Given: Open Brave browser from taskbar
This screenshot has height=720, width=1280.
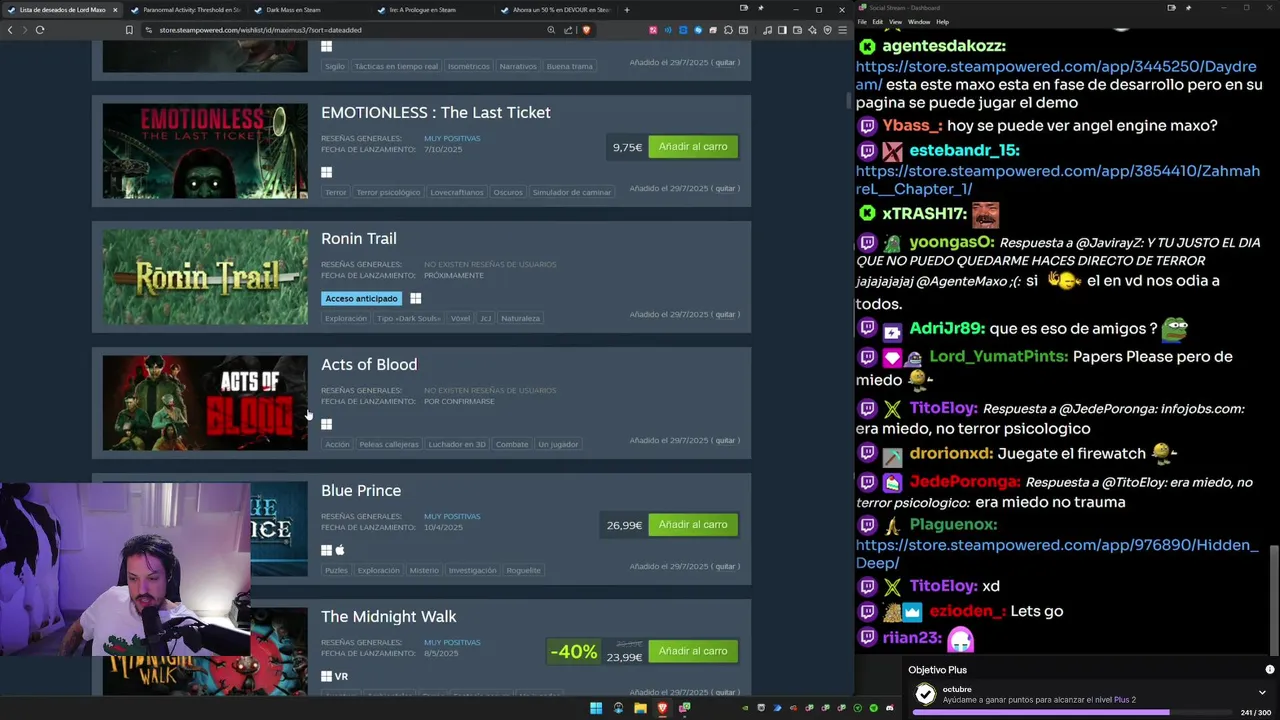Looking at the screenshot, I should [x=662, y=708].
